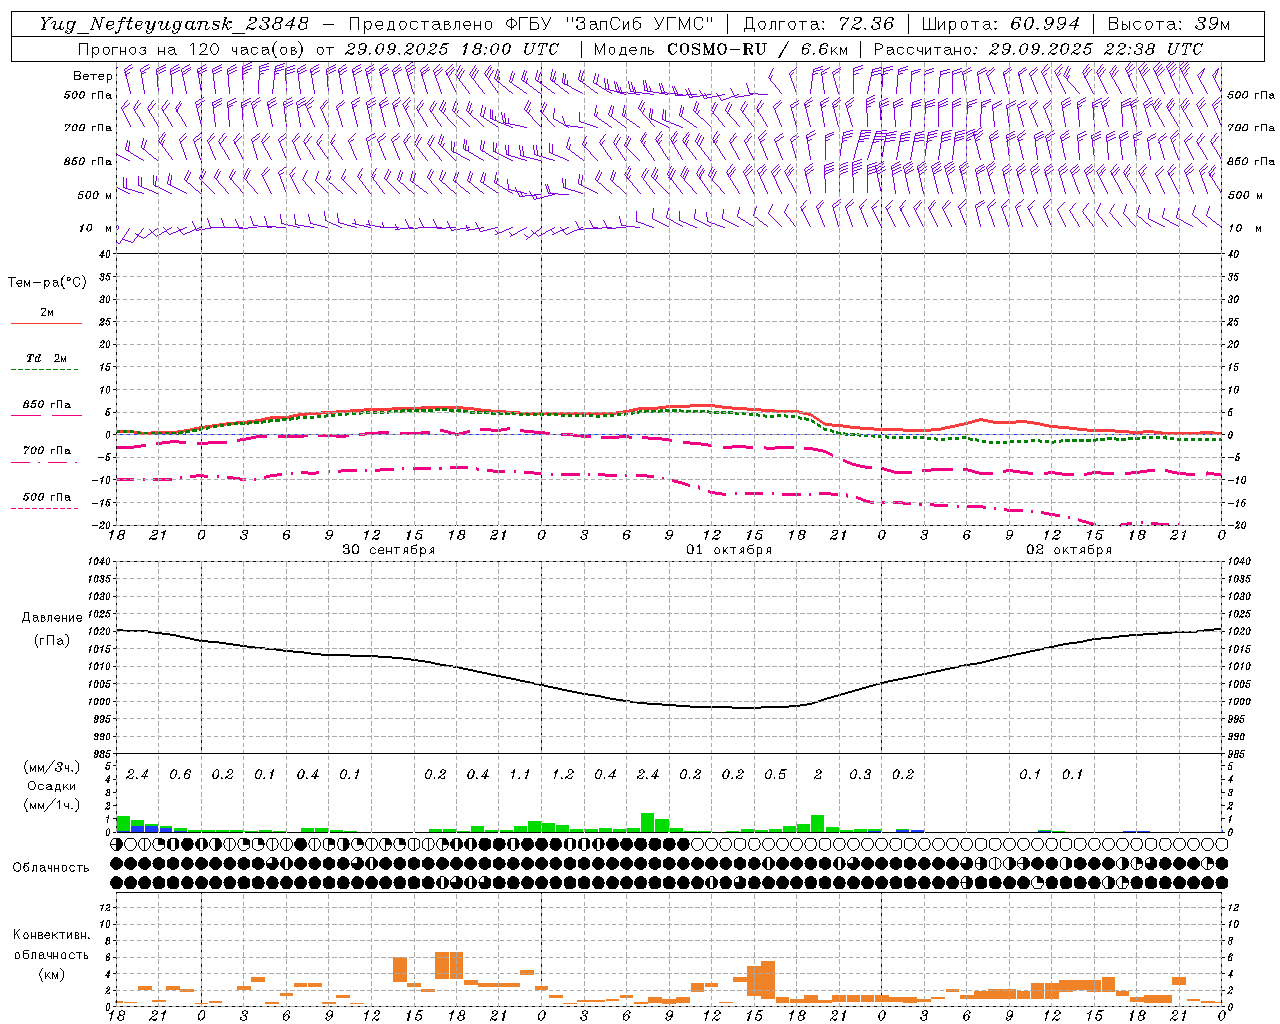This screenshot has height=1024, width=1280.
Task: Select the model name COSMO-RU / 6.6км
Action: [757, 49]
